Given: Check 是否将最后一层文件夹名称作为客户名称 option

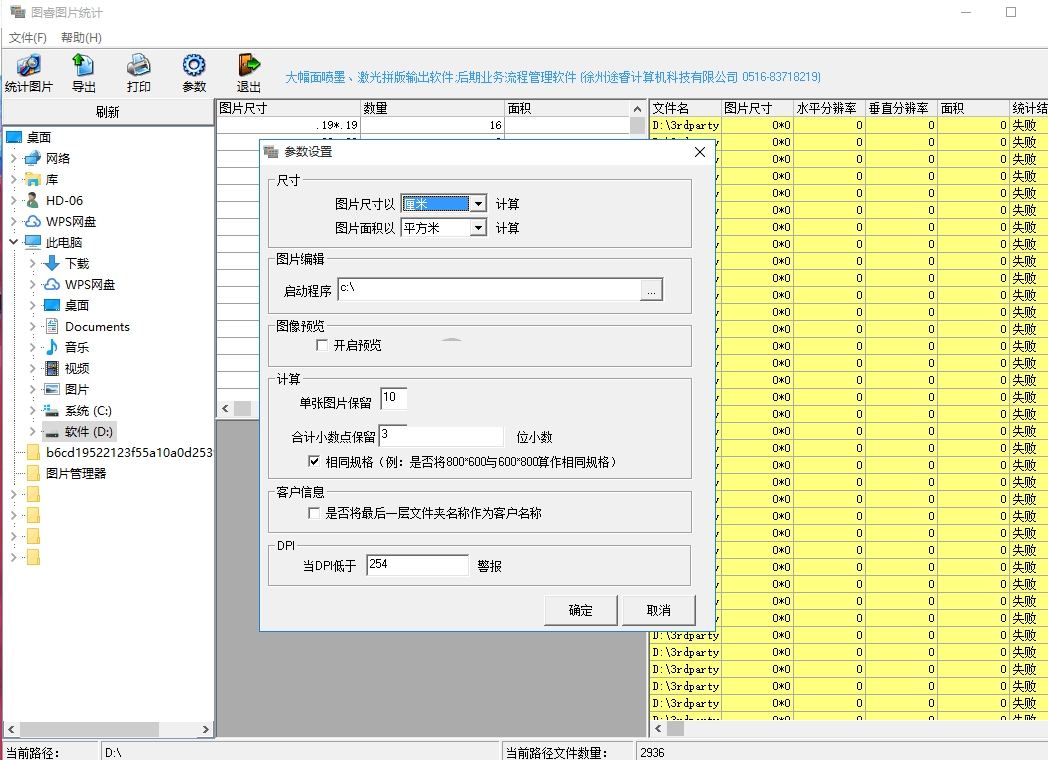Looking at the screenshot, I should (x=314, y=513).
